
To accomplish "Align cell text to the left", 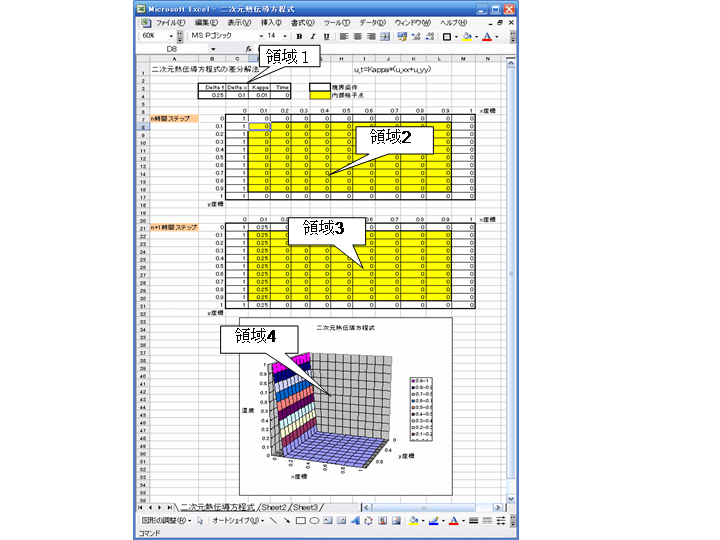I will (x=343, y=36).
